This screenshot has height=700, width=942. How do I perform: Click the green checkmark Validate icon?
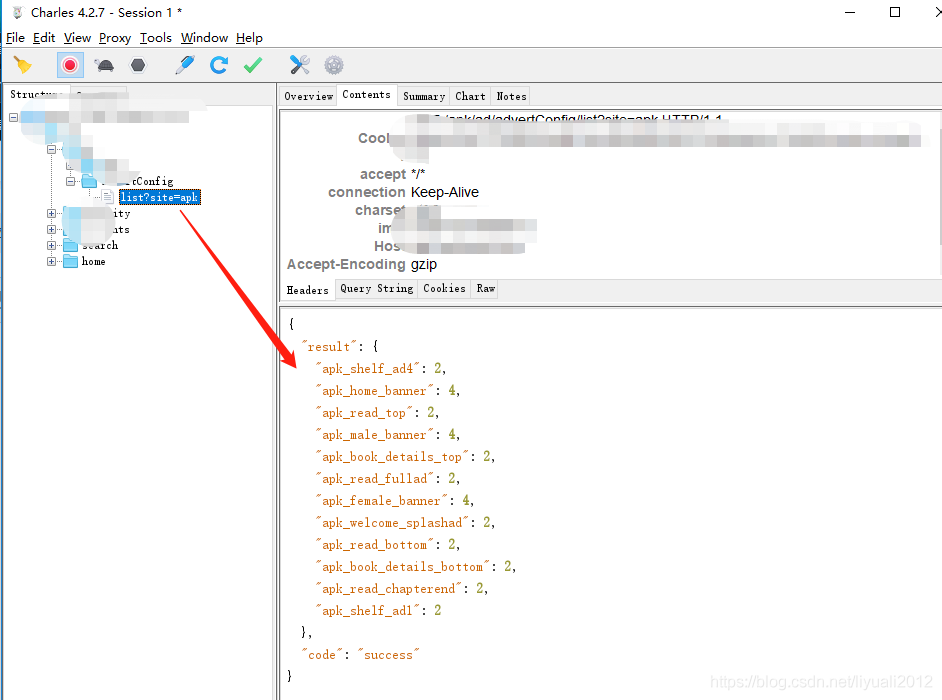(253, 65)
